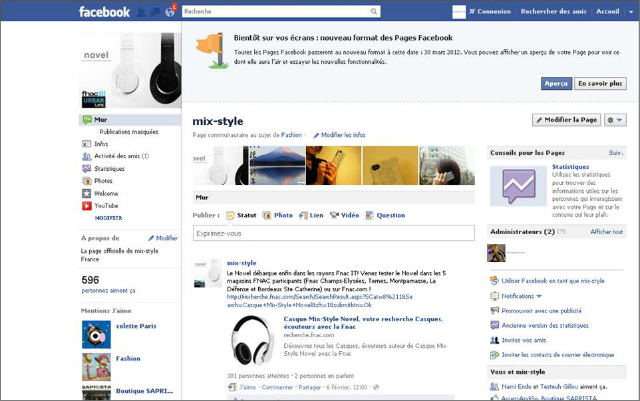Open the Fashion page thumbnail in Mentions J'aime
The image size is (640, 401).
pyautogui.click(x=96, y=367)
